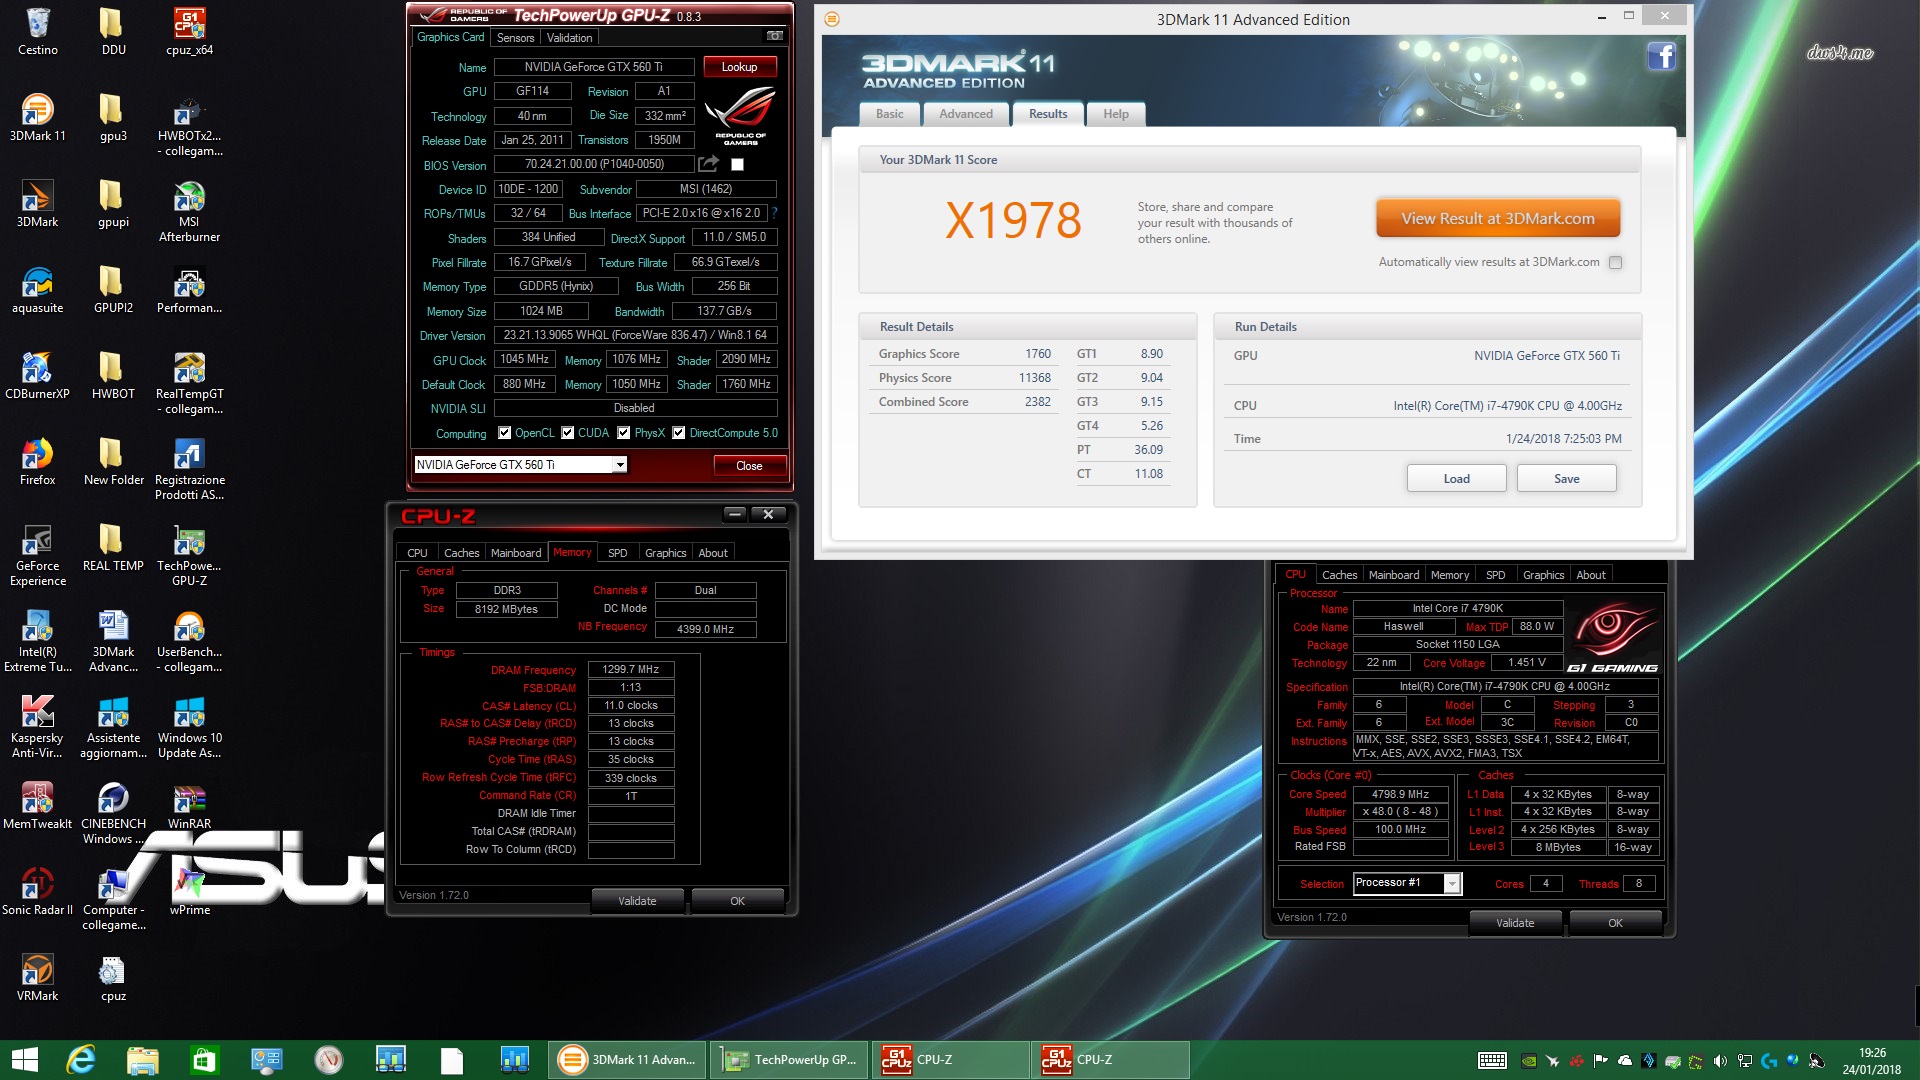This screenshot has height=1080, width=1920.
Task: Launch Firefox from the desktop
Action: click(37, 462)
